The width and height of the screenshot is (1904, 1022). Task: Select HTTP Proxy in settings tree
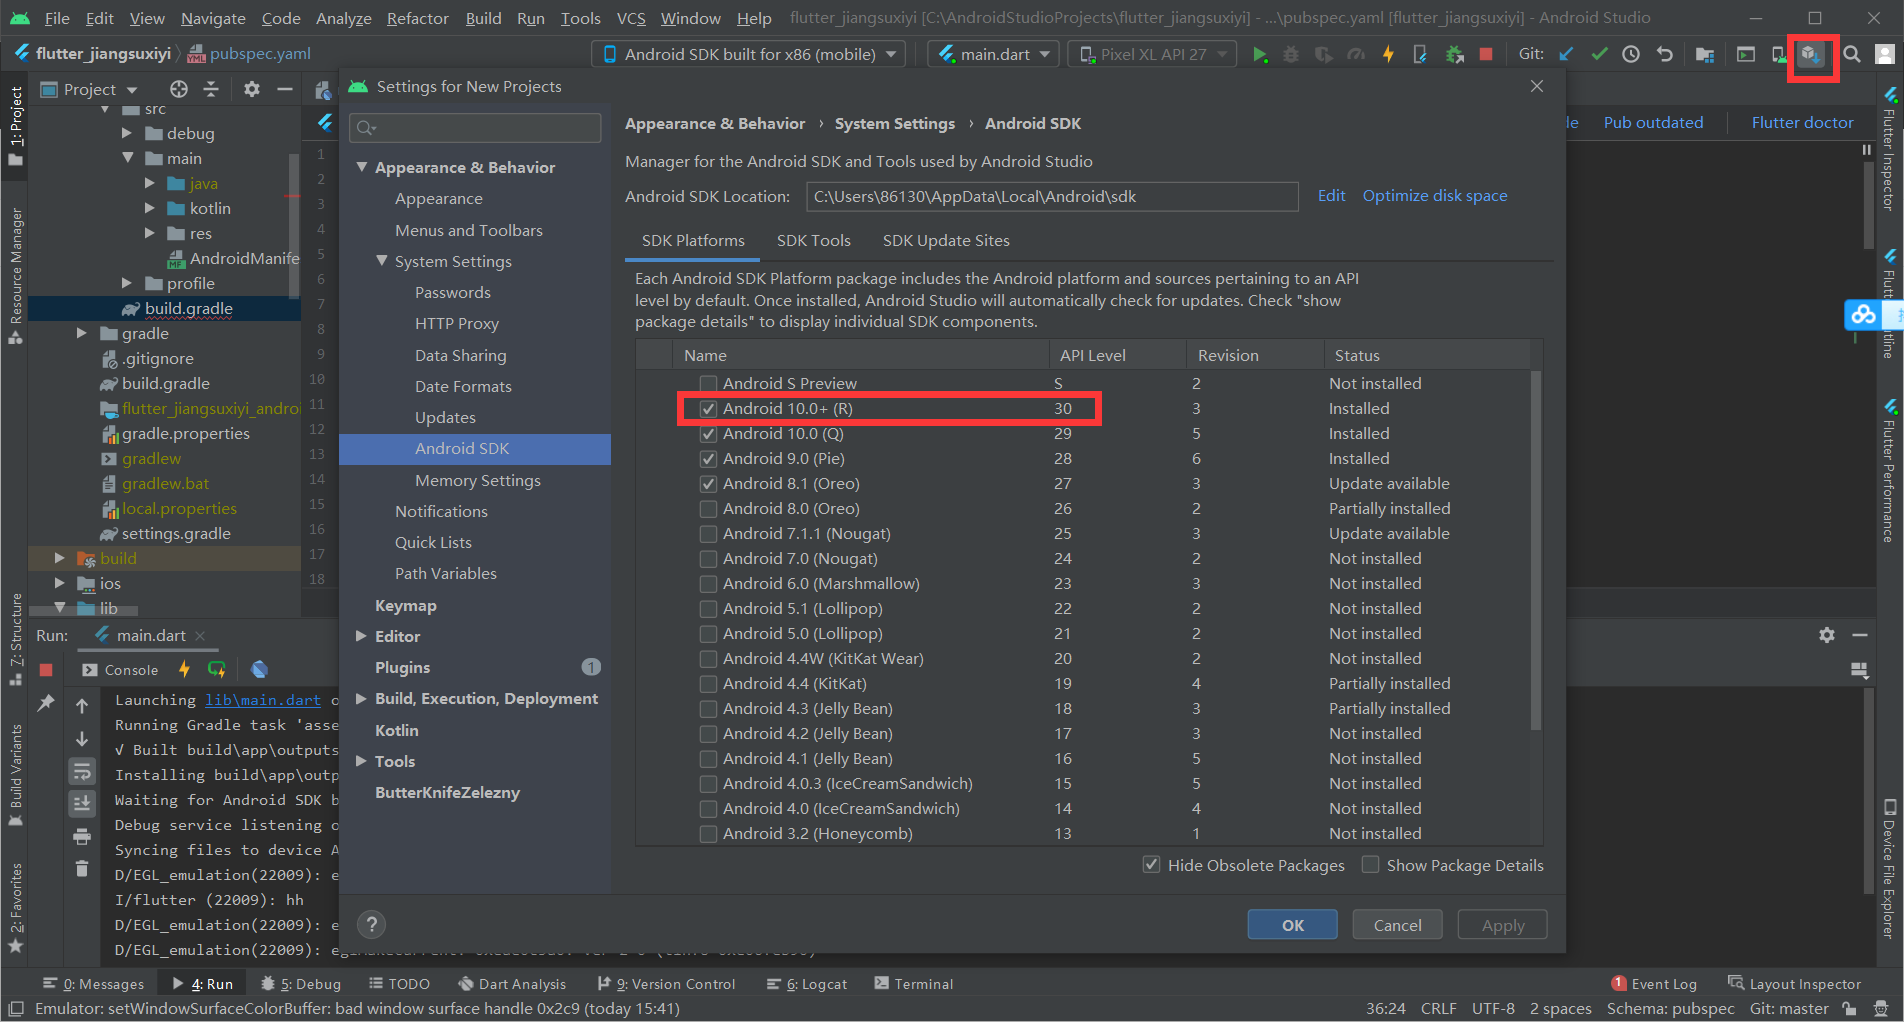pos(457,323)
